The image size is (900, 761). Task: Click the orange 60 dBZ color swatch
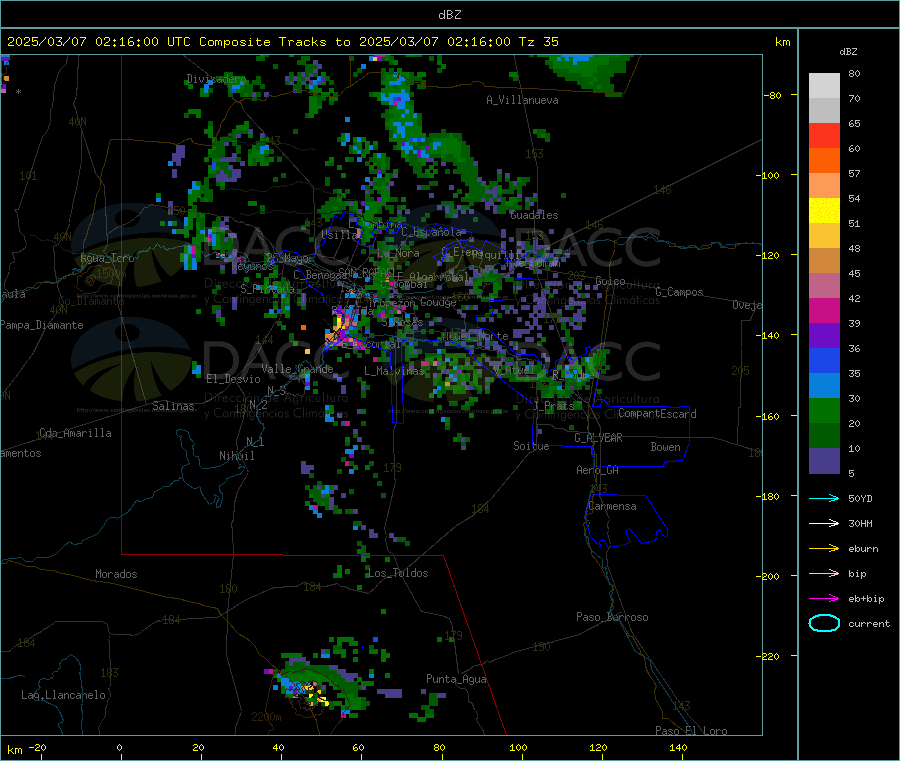pyautogui.click(x=824, y=161)
